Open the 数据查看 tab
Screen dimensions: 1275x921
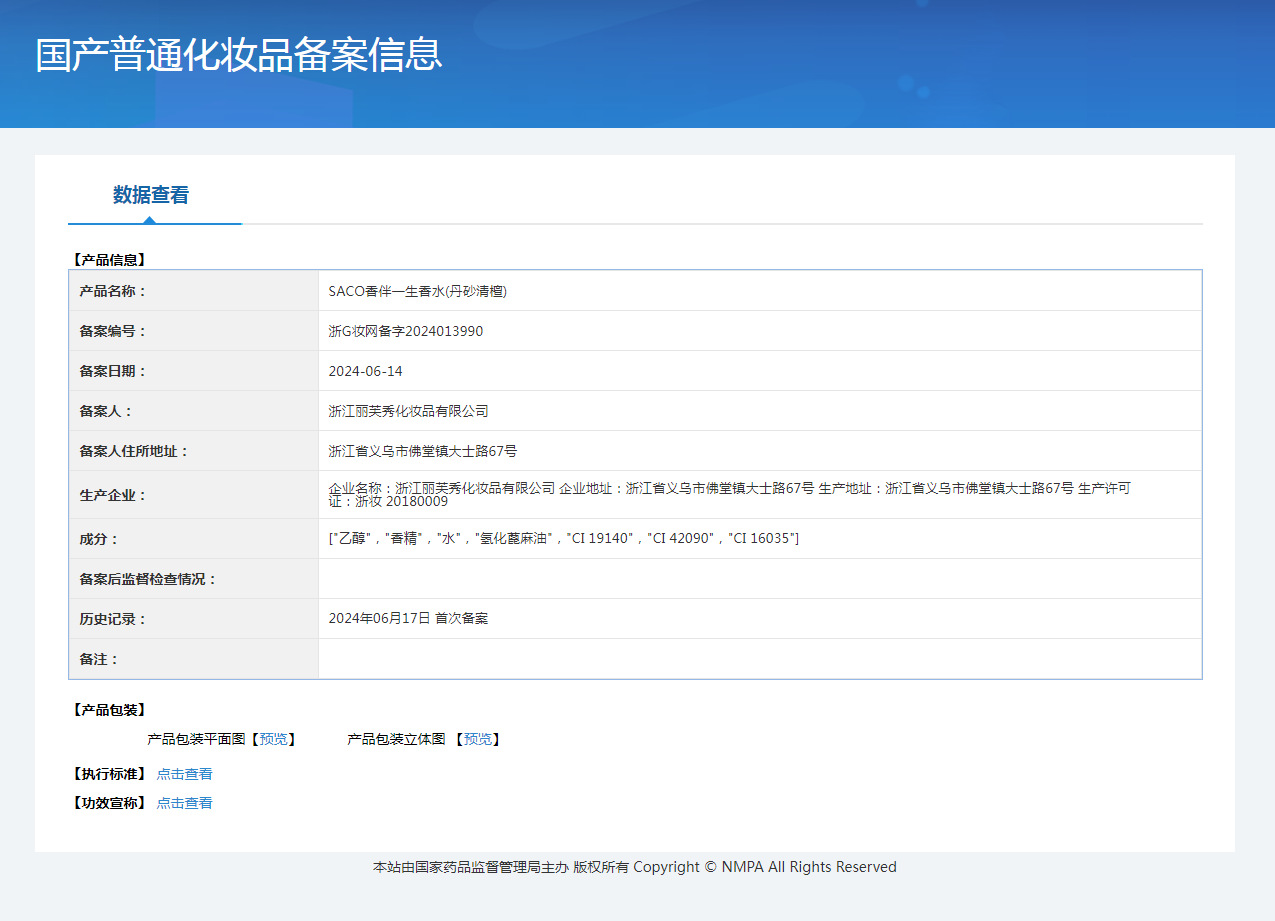coord(151,195)
